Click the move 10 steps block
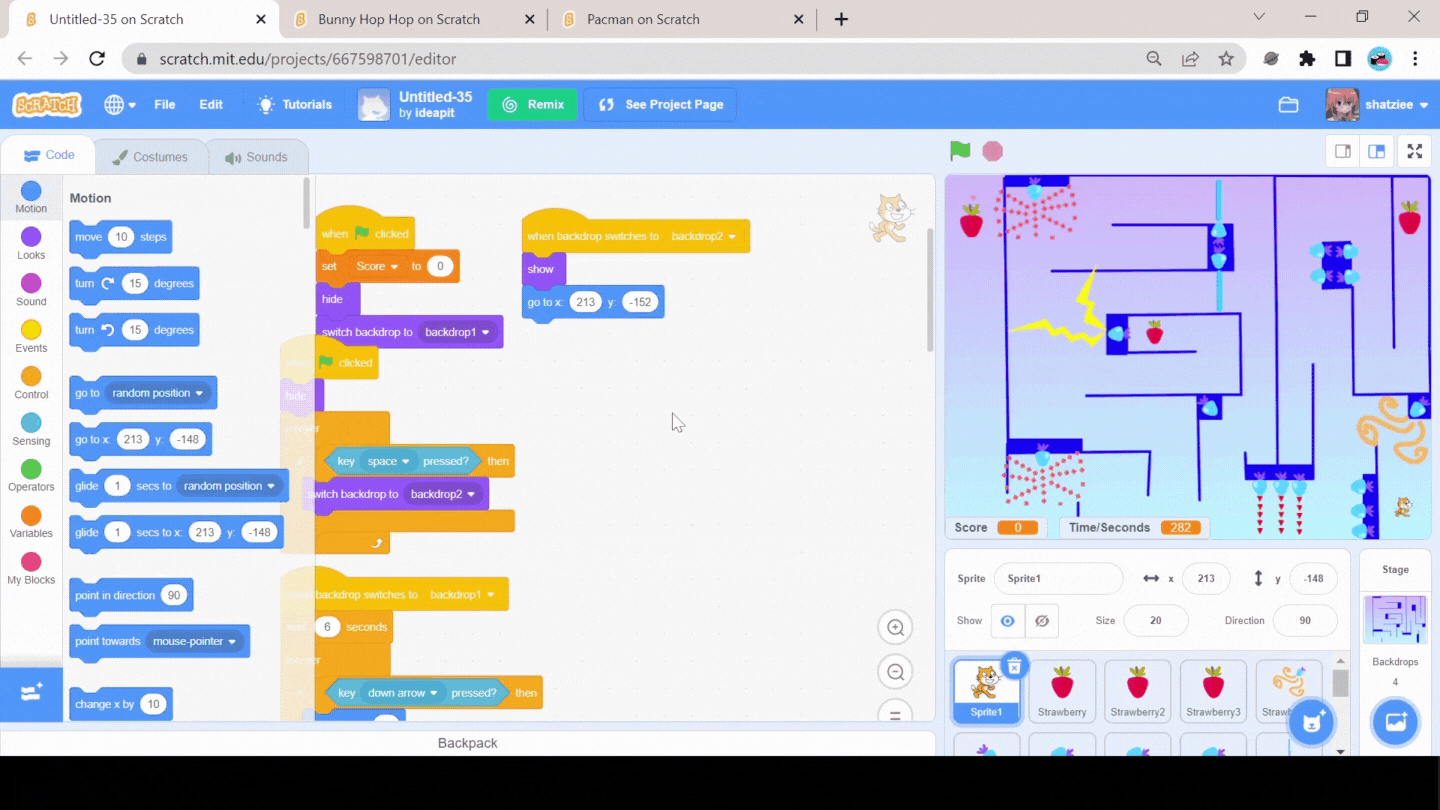Image resolution: width=1440 pixels, height=810 pixels. [x=121, y=237]
